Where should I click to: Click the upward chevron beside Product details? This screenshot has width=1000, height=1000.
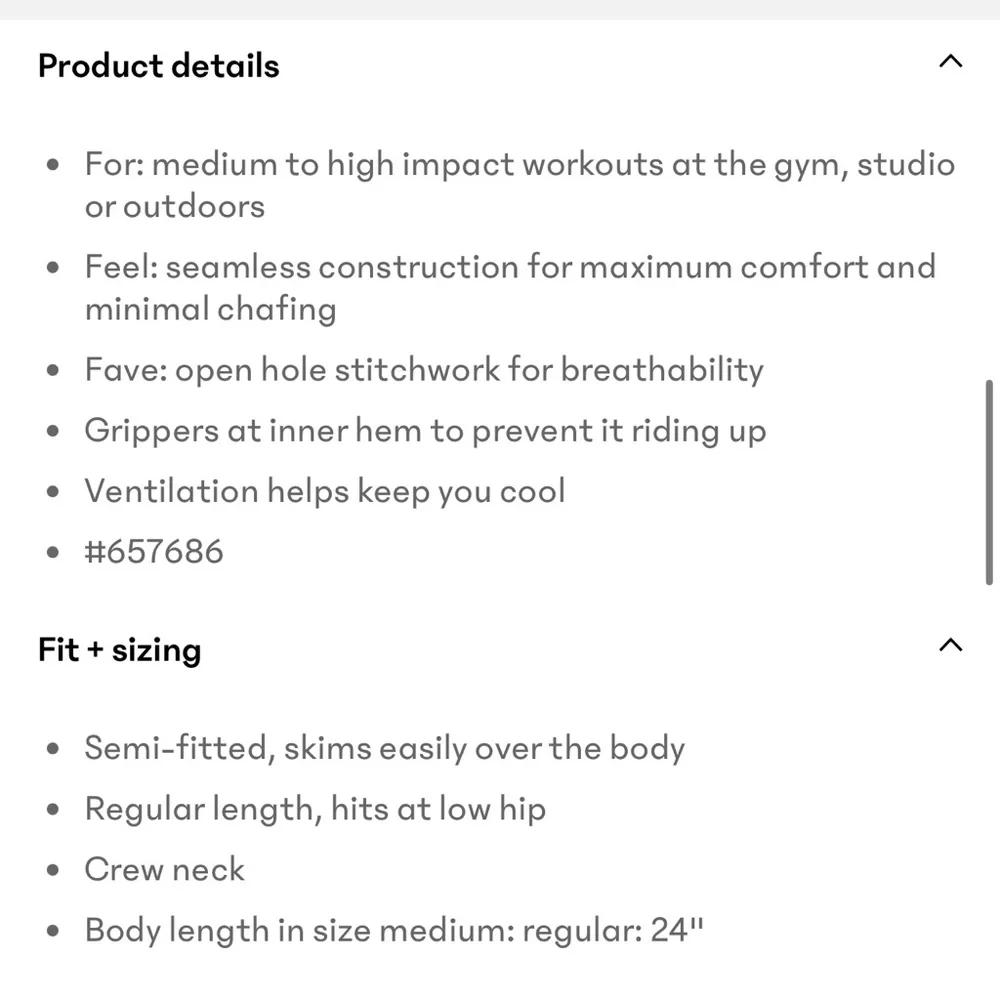(949, 61)
